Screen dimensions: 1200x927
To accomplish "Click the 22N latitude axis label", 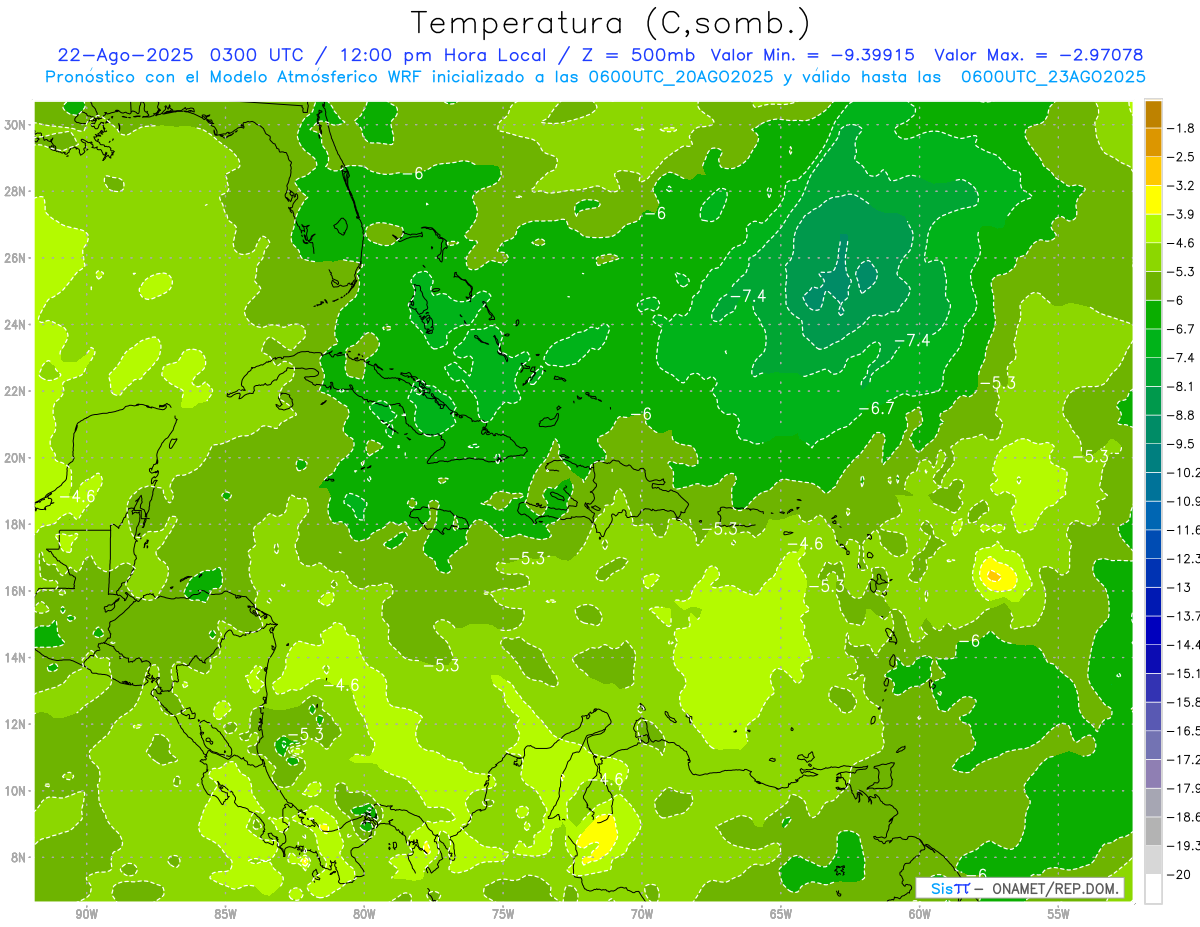I will click(17, 391).
